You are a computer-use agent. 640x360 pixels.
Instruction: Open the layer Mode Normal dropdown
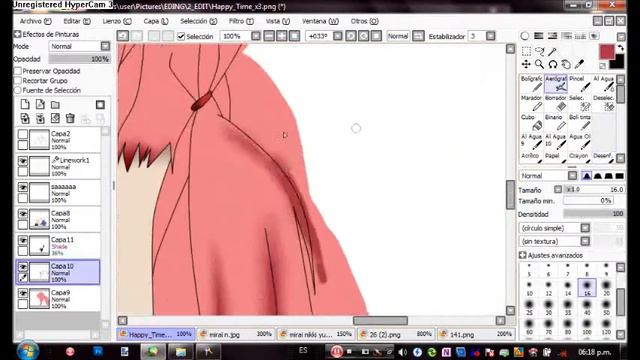105,46
